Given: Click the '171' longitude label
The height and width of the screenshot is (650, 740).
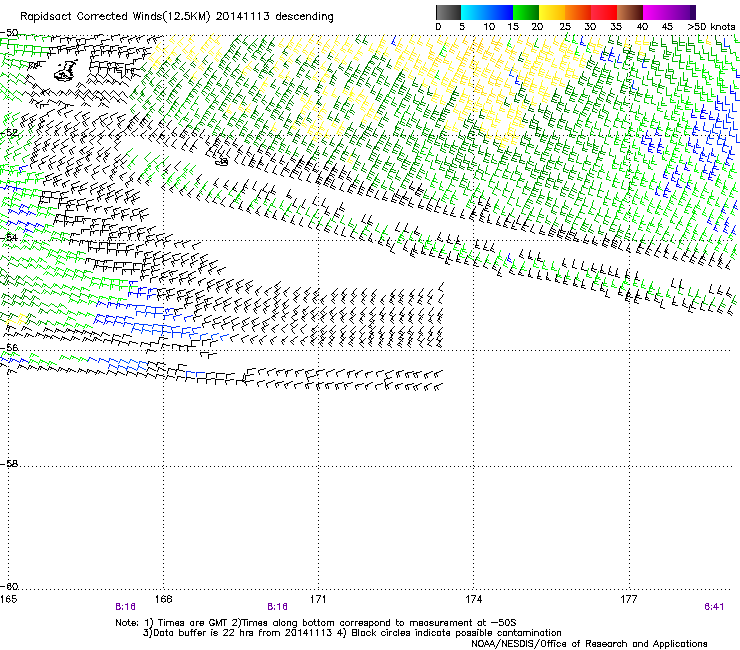Looking at the screenshot, I should tap(318, 599).
